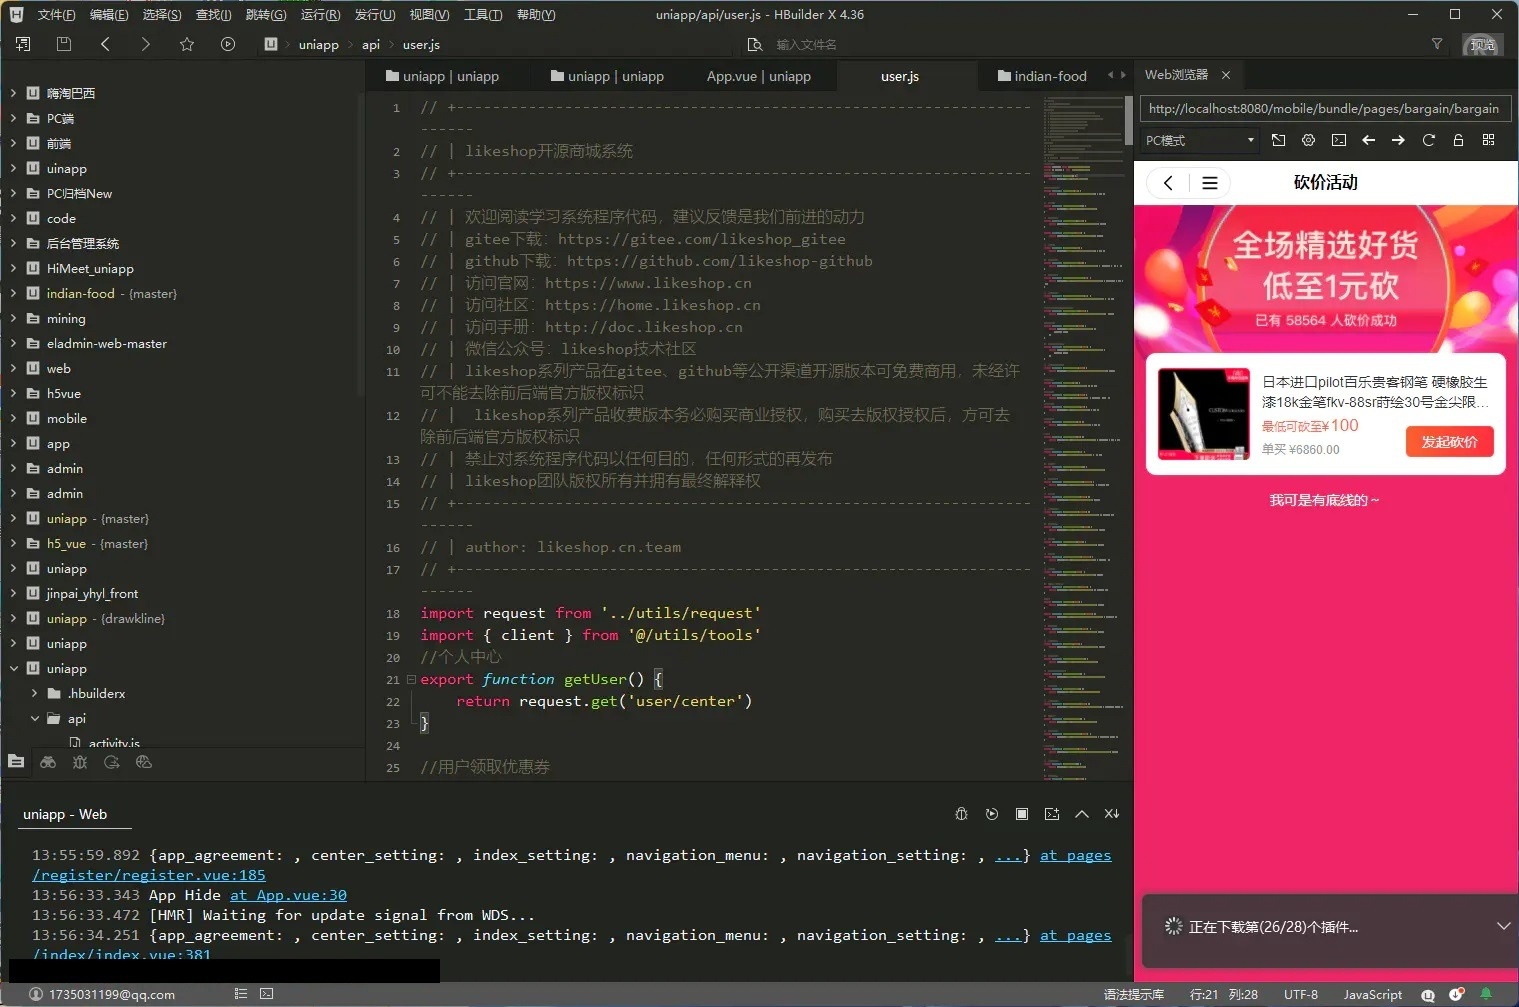Collapse the api folder in project tree

pyautogui.click(x=35, y=719)
